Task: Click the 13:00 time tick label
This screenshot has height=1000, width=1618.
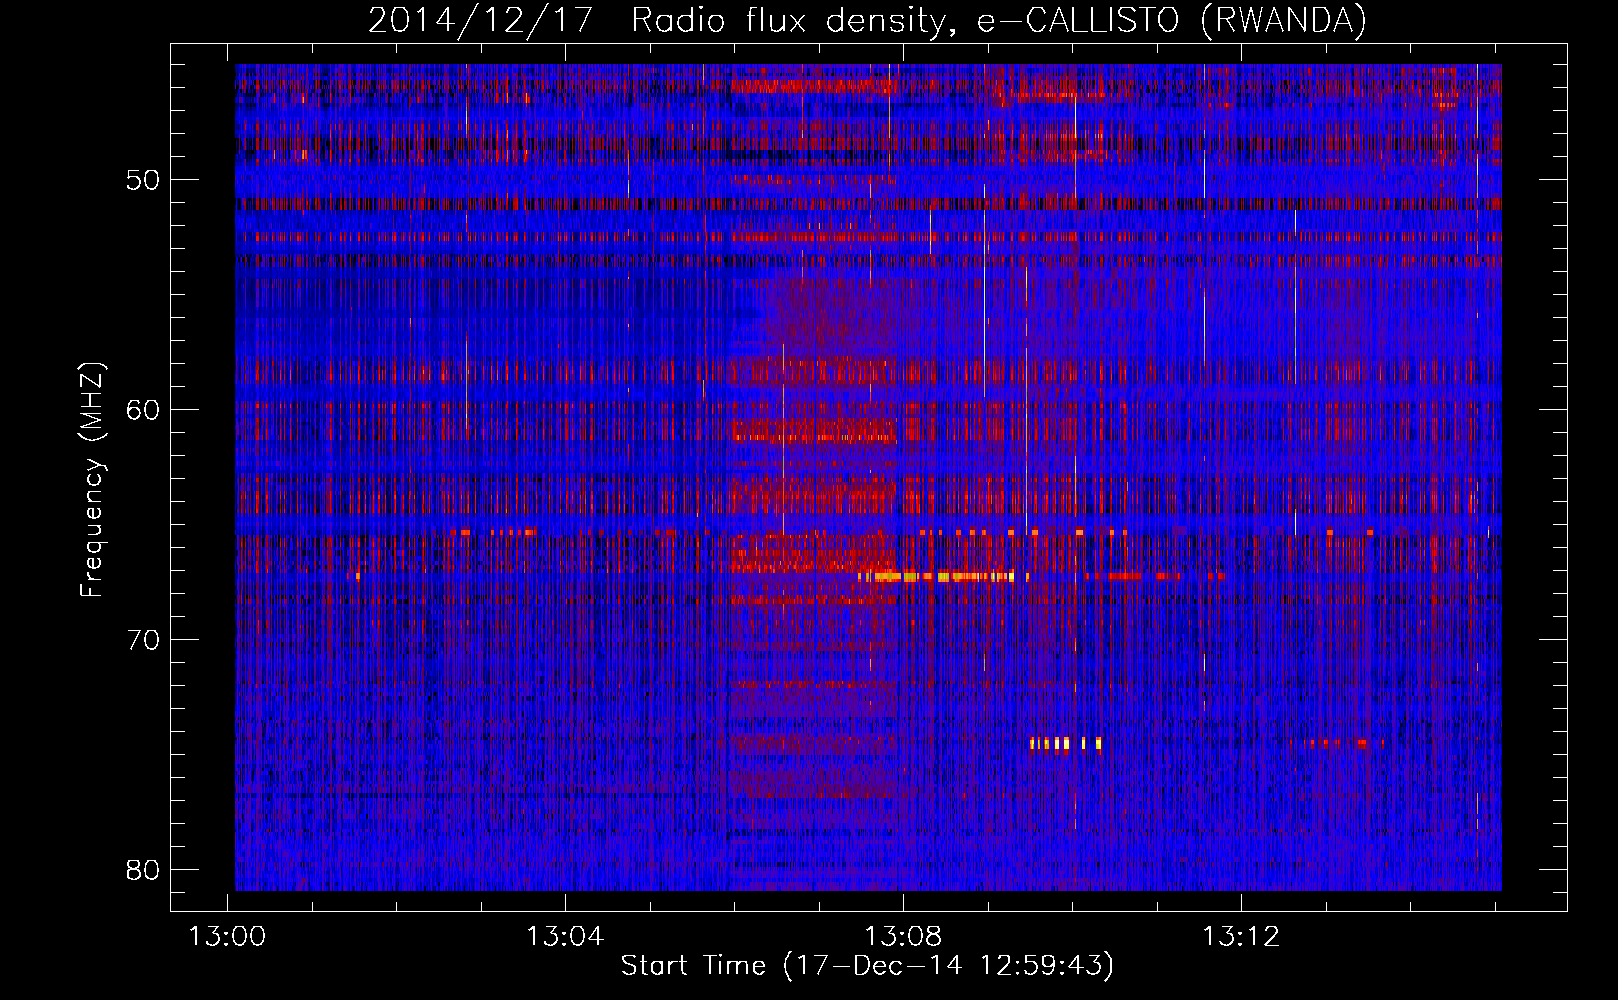Action: (x=228, y=937)
